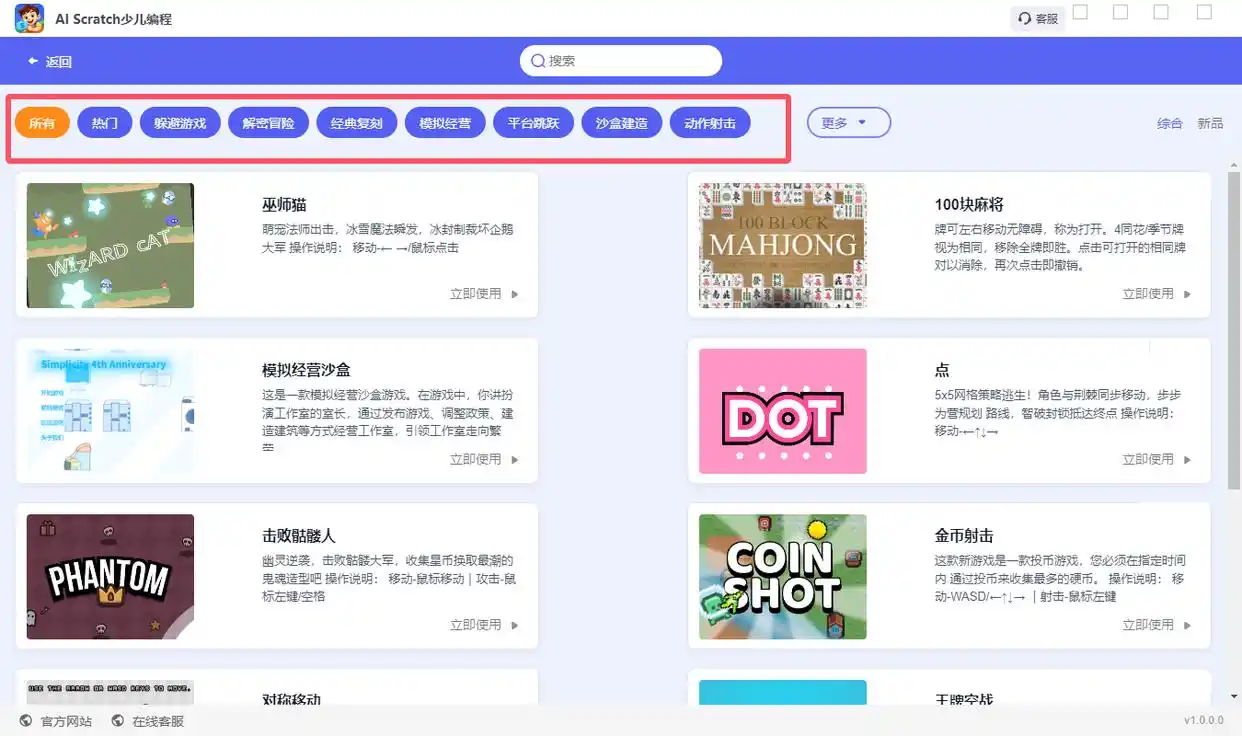Select the 所有 category filter
Image resolution: width=1242 pixels, height=736 pixels.
tap(42, 123)
